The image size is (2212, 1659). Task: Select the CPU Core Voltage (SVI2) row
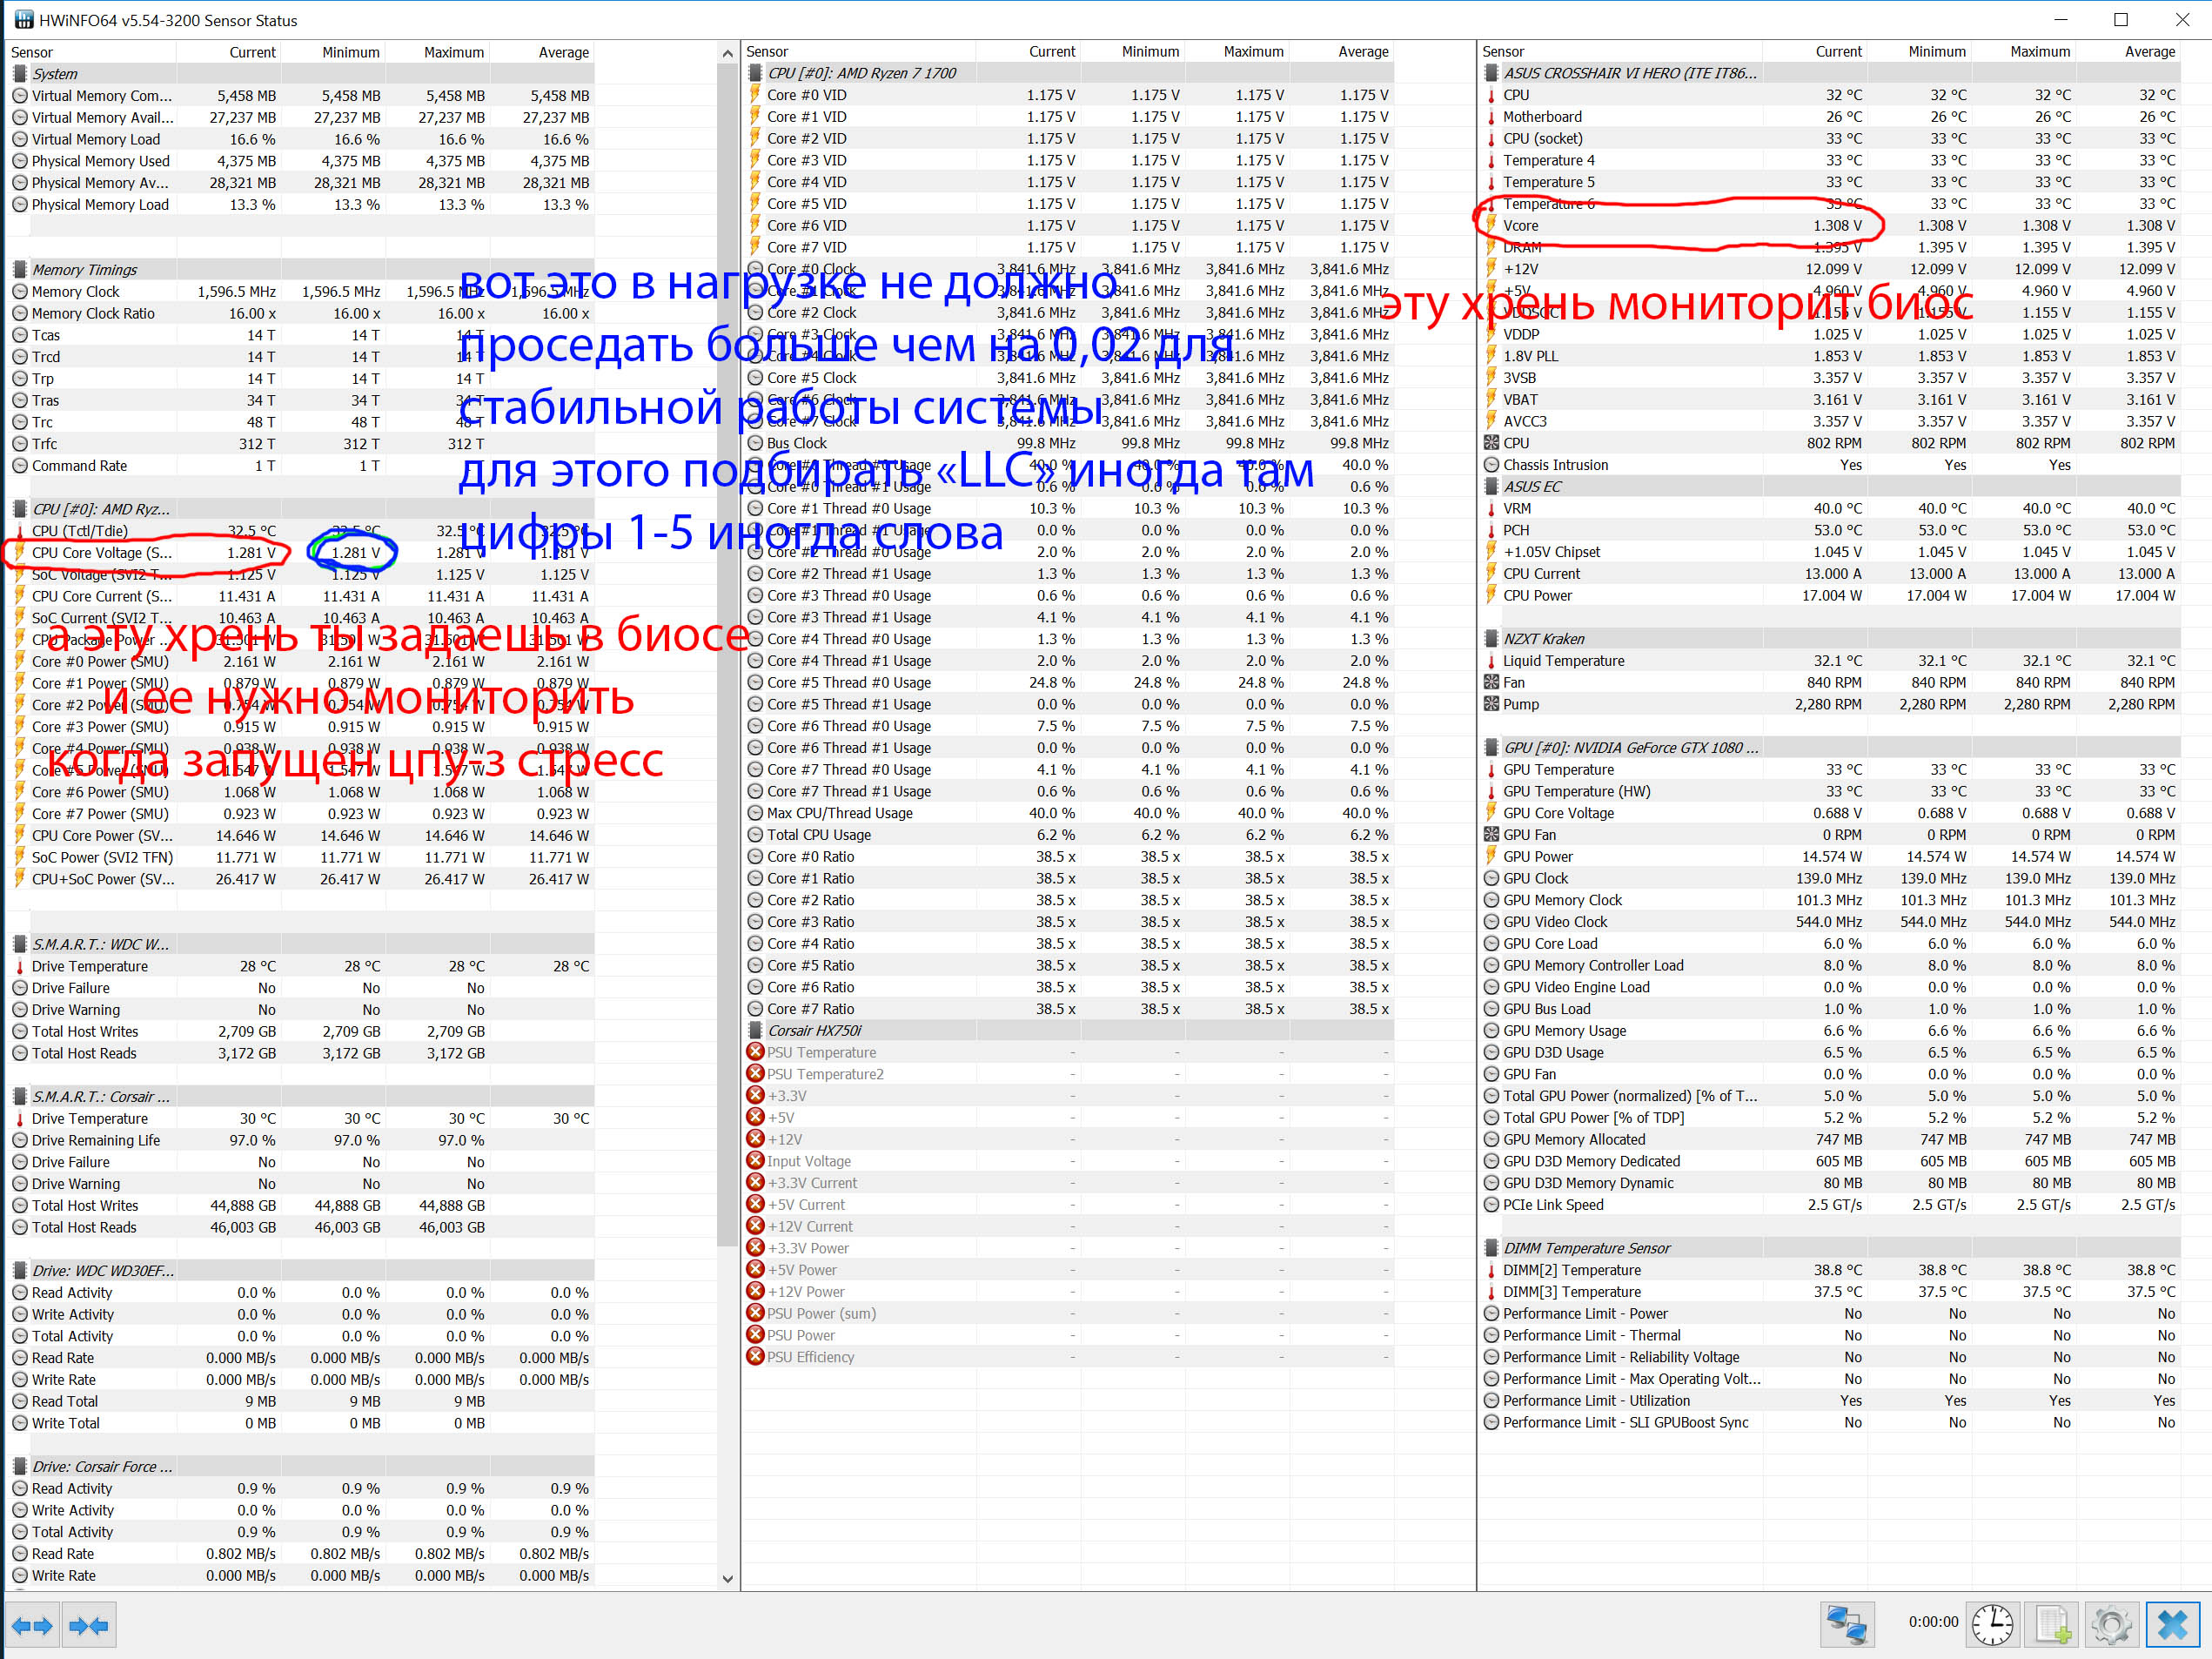click(x=101, y=553)
